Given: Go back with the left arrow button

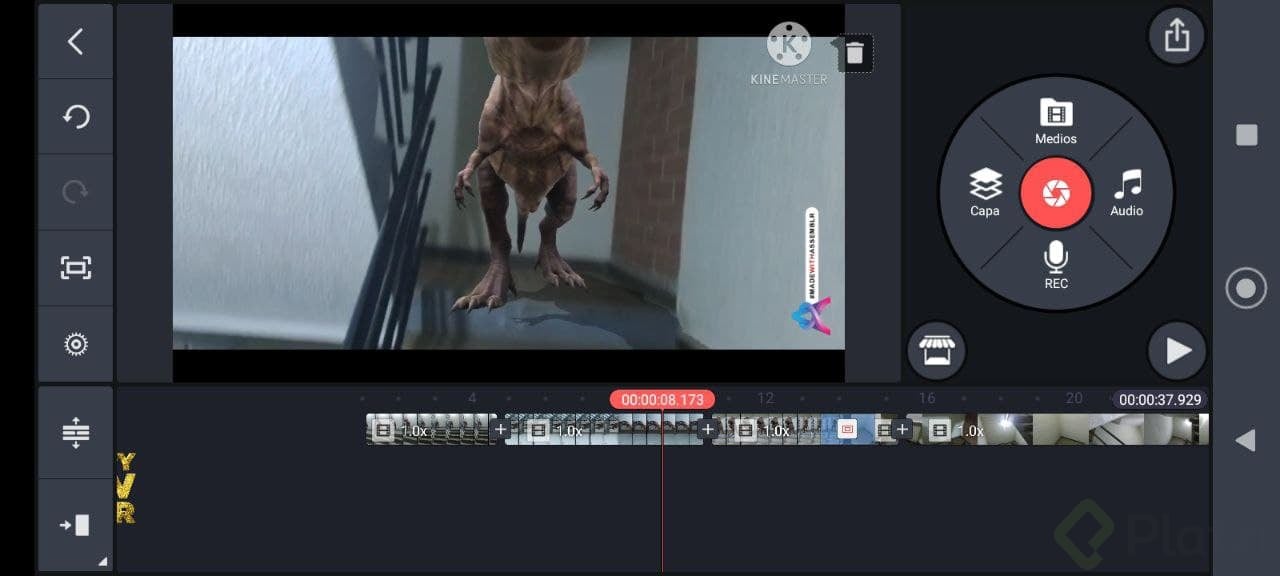Looking at the screenshot, I should [x=75, y=41].
